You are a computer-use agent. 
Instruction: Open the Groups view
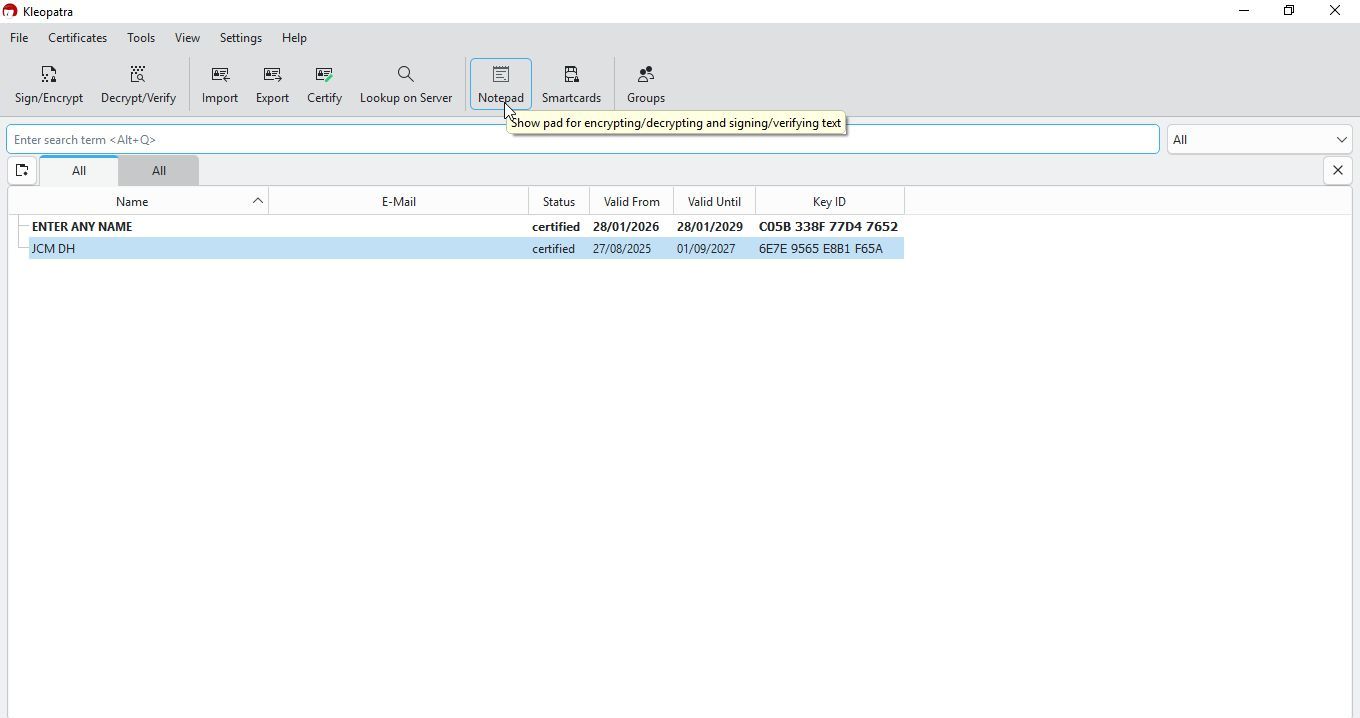pyautogui.click(x=646, y=84)
